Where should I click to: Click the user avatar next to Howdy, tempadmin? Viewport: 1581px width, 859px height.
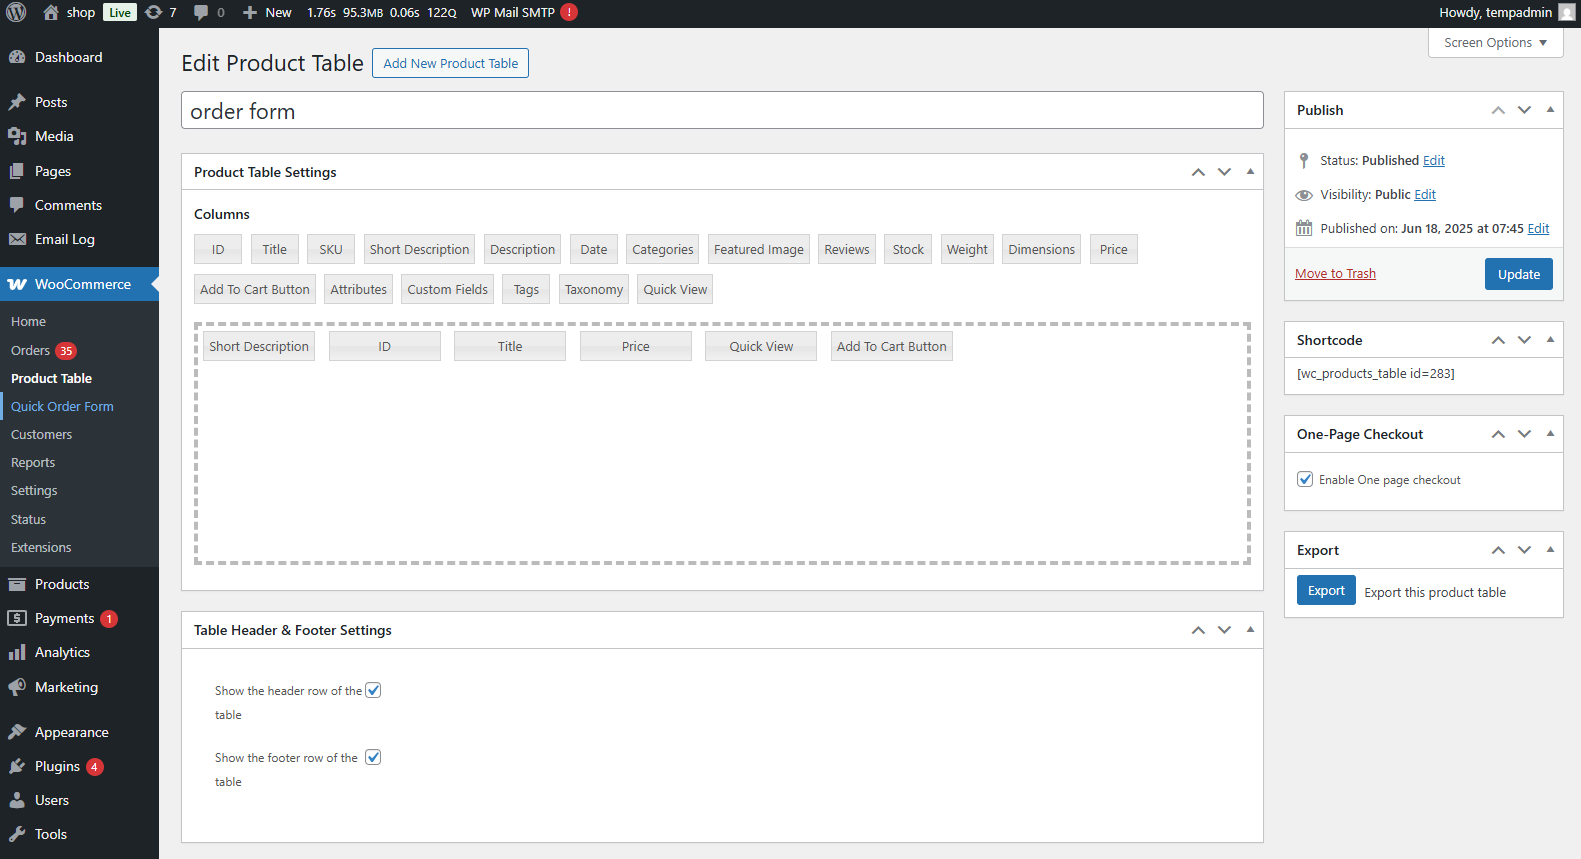pos(1566,13)
